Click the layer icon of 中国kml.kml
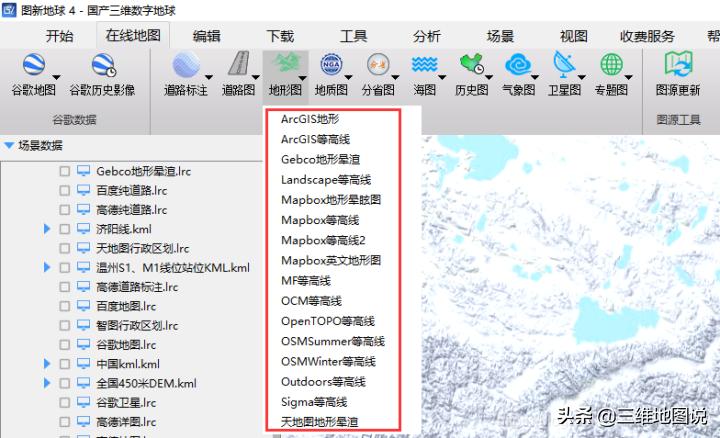 pyautogui.click(x=83, y=364)
